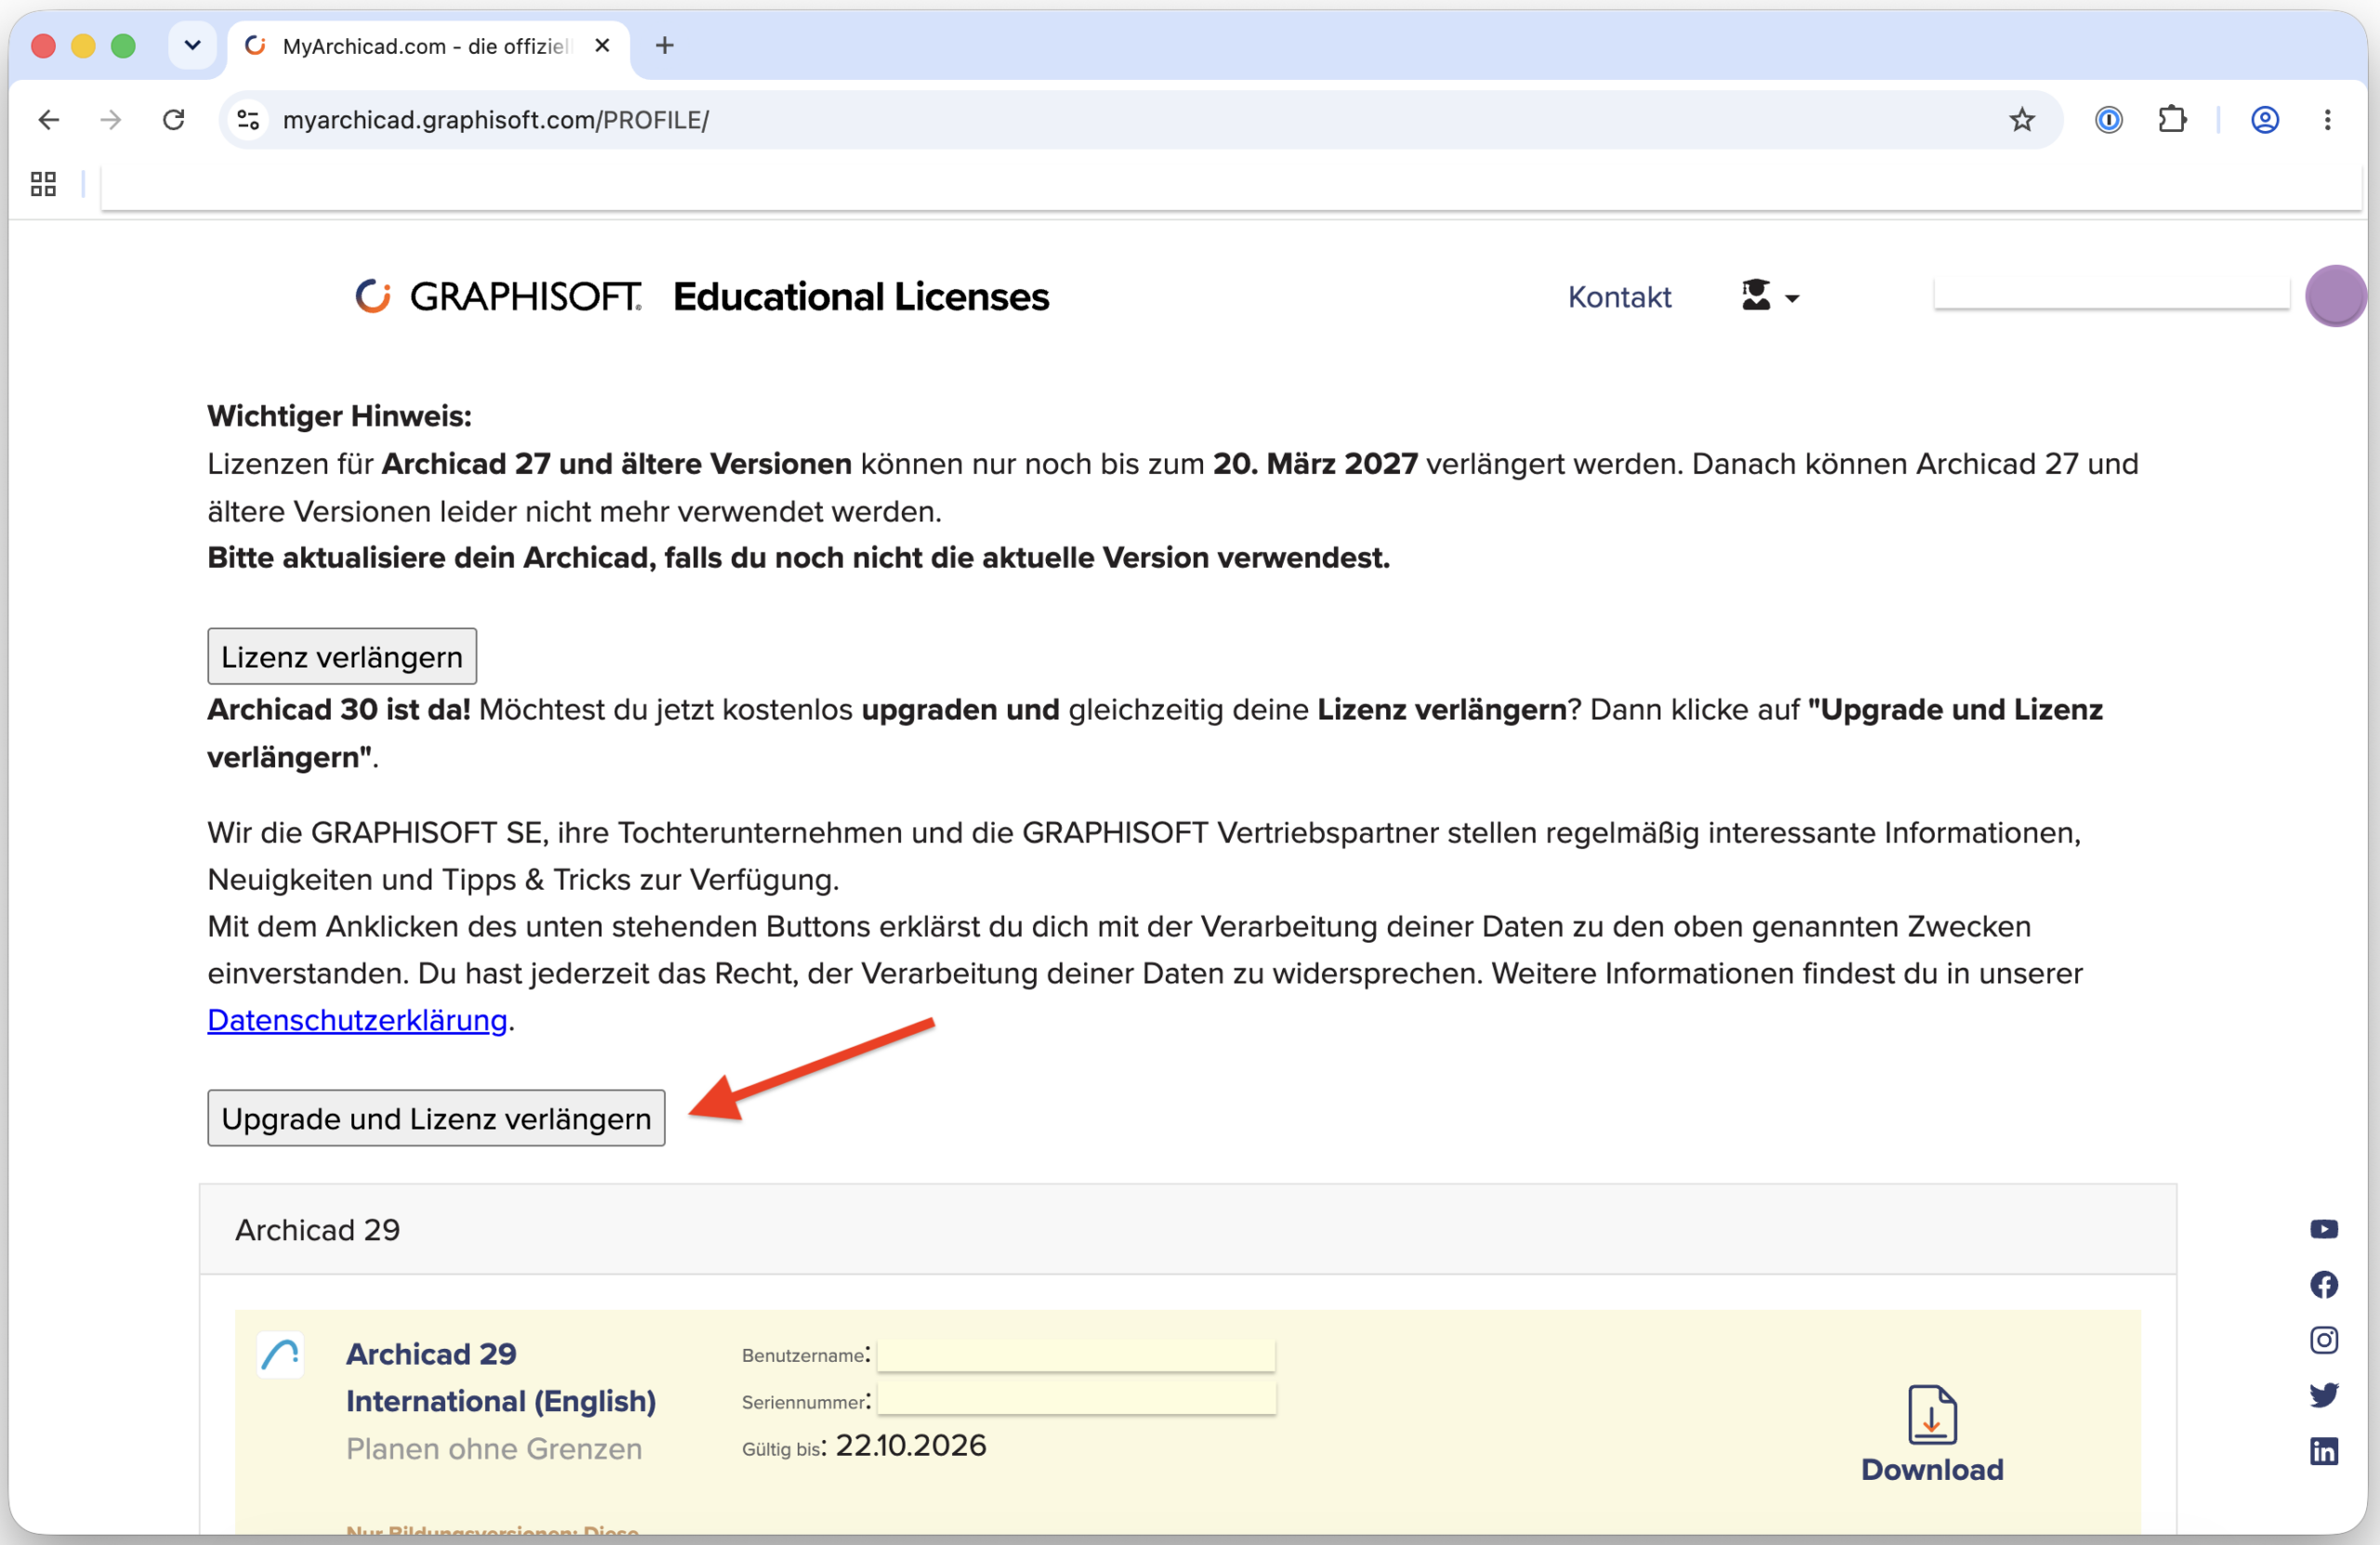Click the Archicad 29 International (English) title
The width and height of the screenshot is (2380, 1545).
click(x=501, y=1377)
